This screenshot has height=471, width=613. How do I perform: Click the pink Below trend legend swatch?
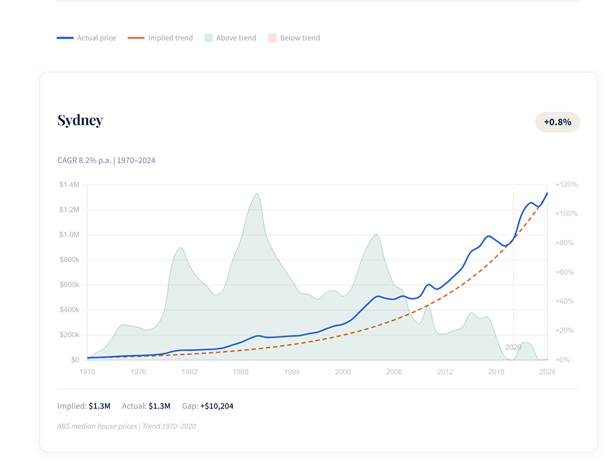[x=272, y=38]
